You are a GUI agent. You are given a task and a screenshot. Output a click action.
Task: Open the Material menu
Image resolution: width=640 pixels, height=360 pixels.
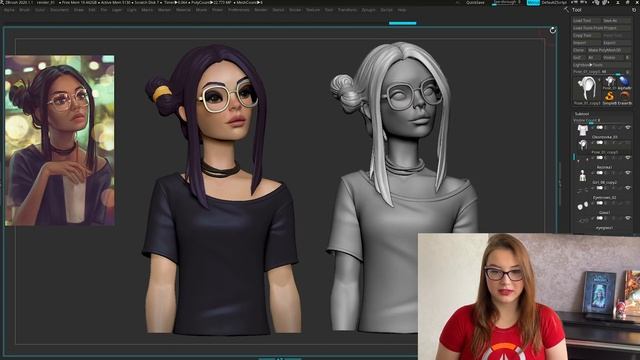[183, 10]
